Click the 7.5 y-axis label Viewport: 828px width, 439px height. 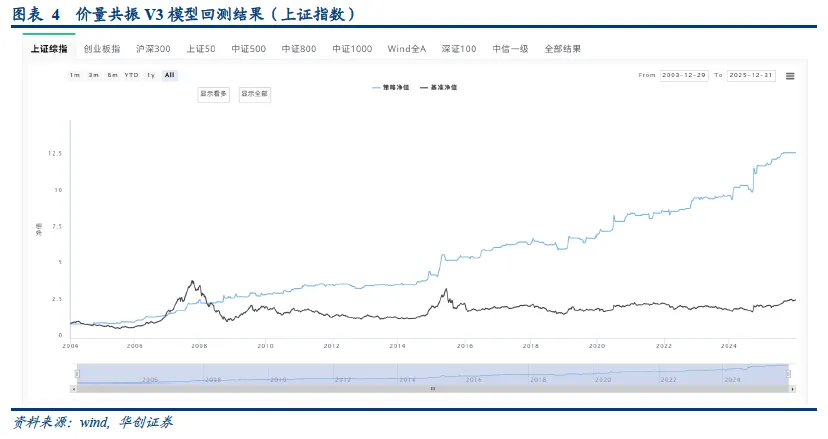[x=57, y=227]
